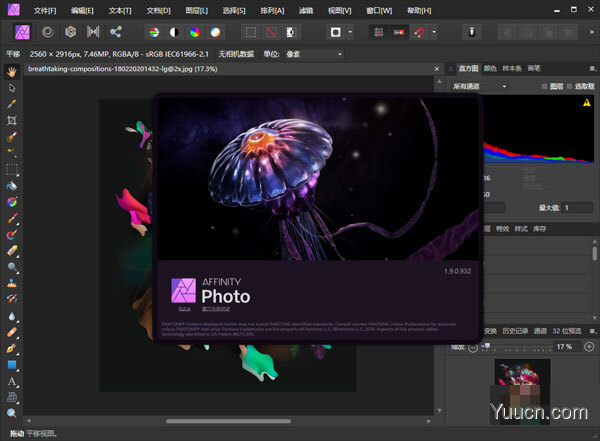Open the 特效 effects tab
Screen dimensions: 600x441
tap(502, 229)
